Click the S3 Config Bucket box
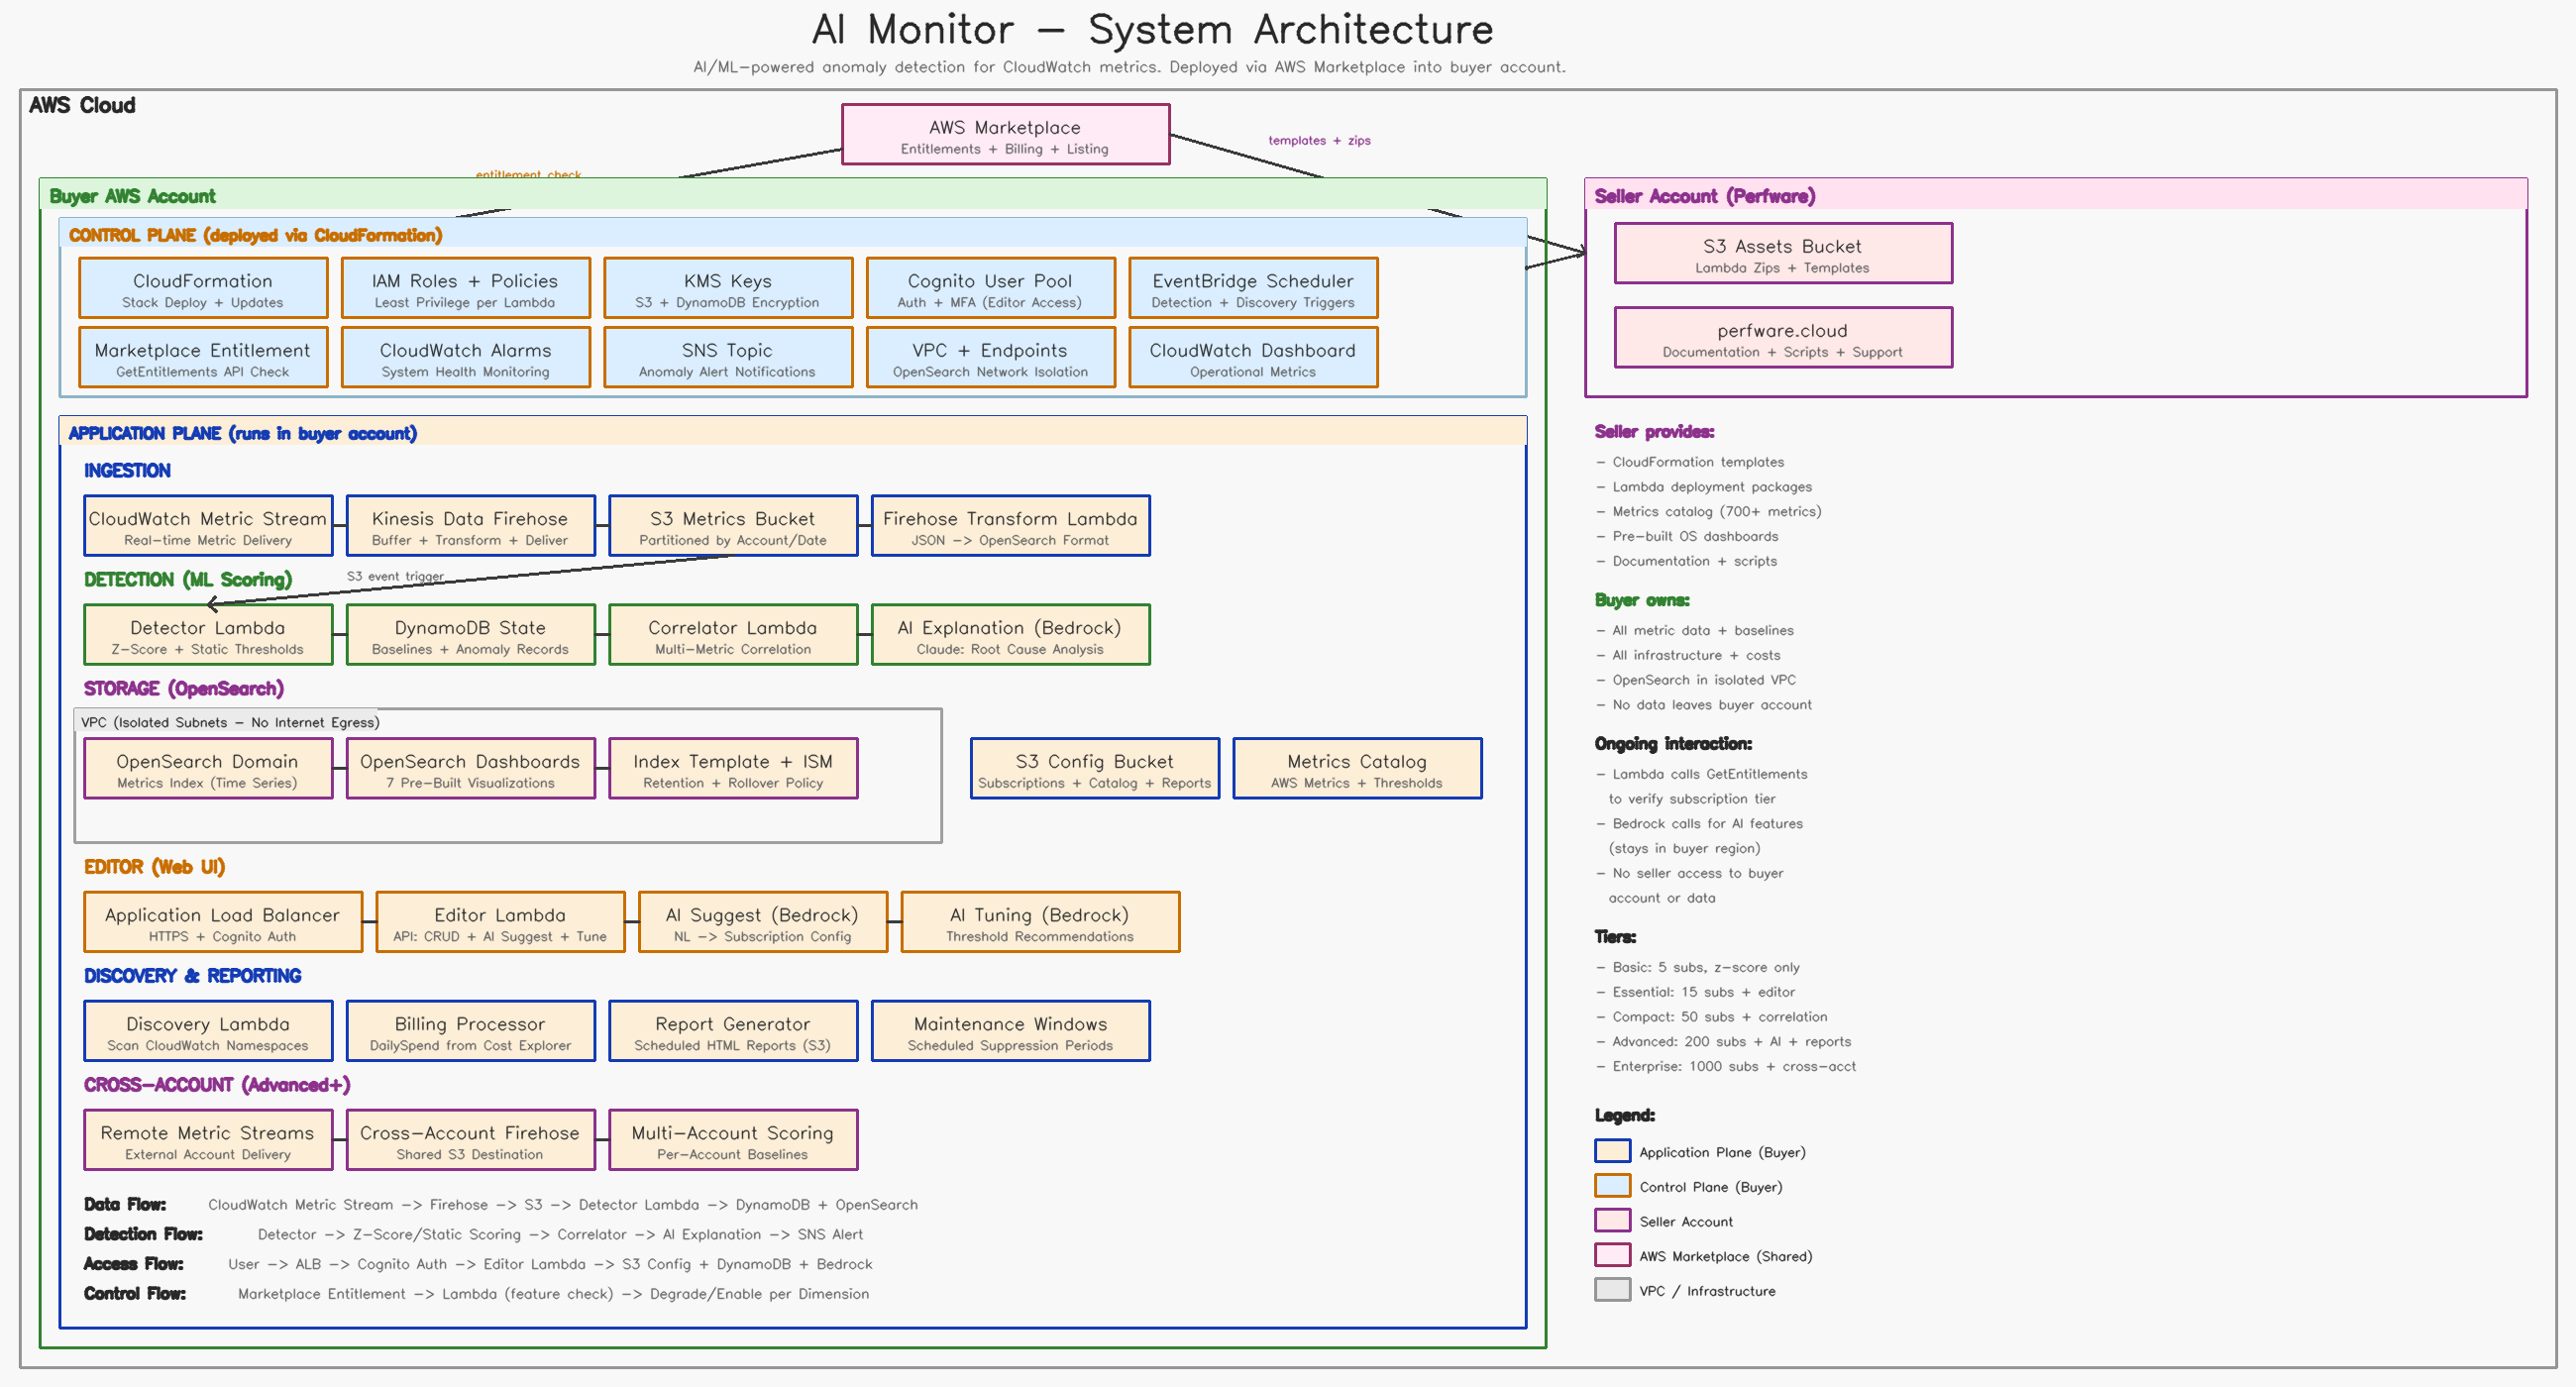The height and width of the screenshot is (1387, 2576). pos(1095,769)
